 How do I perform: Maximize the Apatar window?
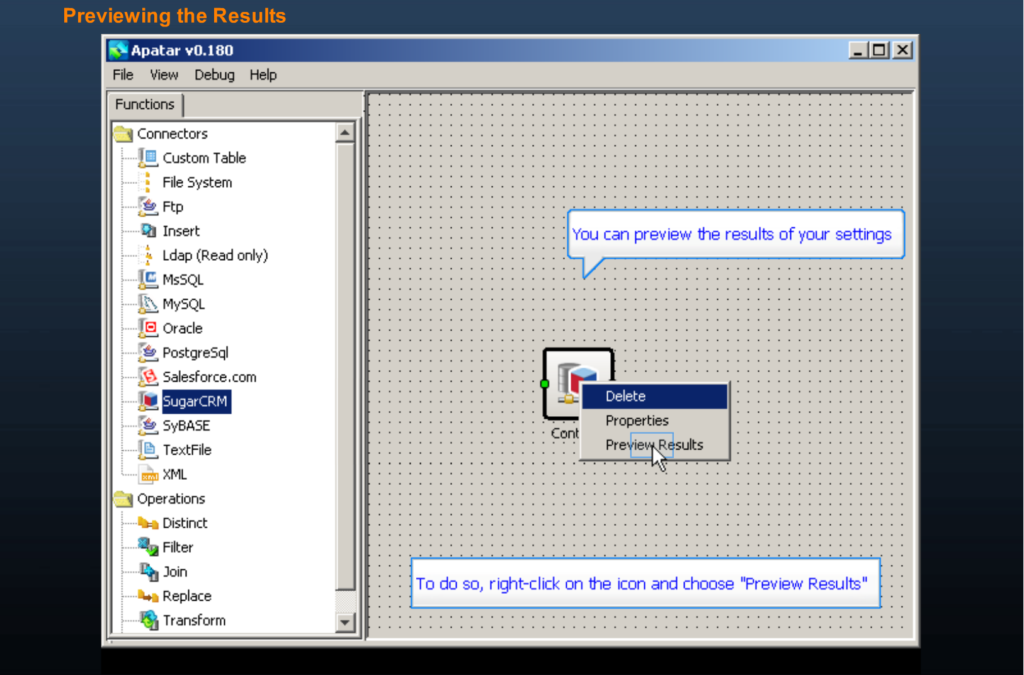click(x=880, y=50)
